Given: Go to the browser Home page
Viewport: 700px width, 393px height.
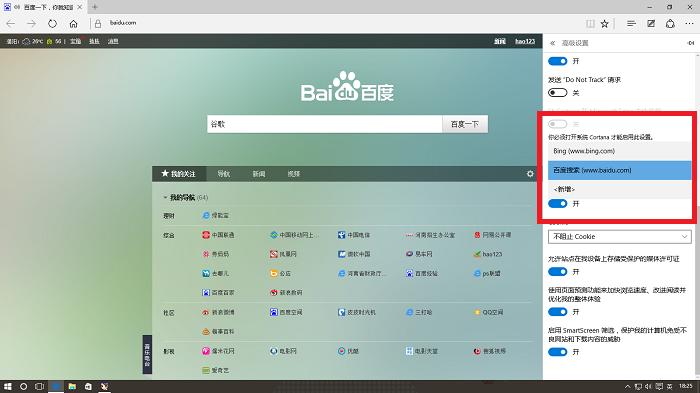Looking at the screenshot, I should pos(74,24).
